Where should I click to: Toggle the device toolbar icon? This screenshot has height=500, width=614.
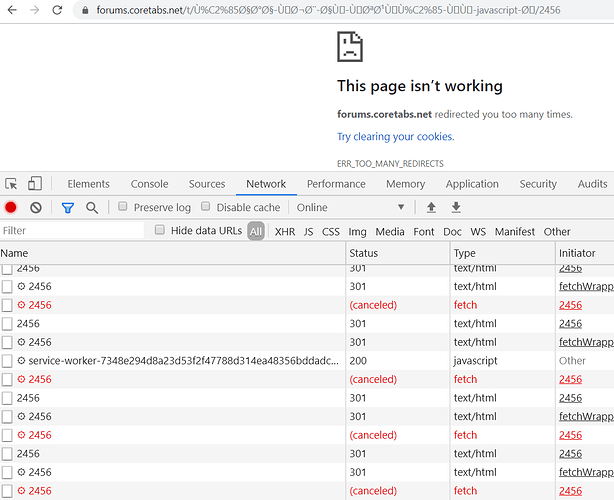pos(35,183)
